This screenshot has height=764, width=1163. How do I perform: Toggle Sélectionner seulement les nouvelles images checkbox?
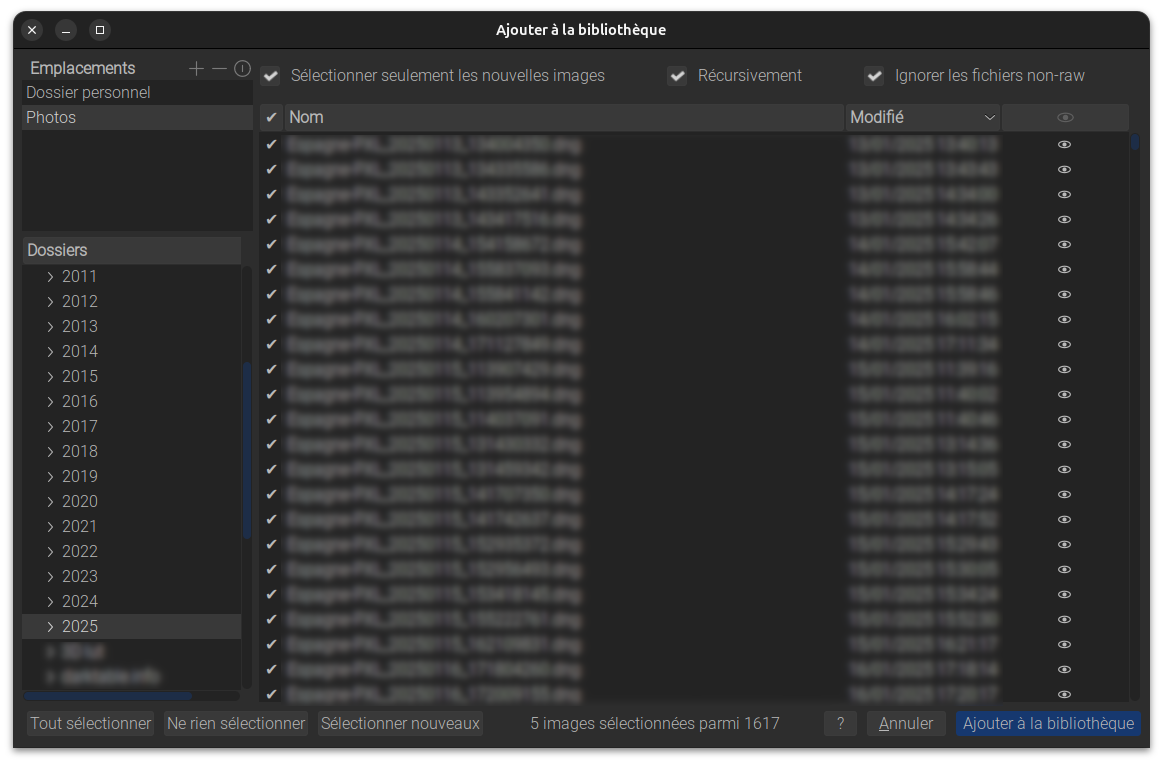coord(270,76)
